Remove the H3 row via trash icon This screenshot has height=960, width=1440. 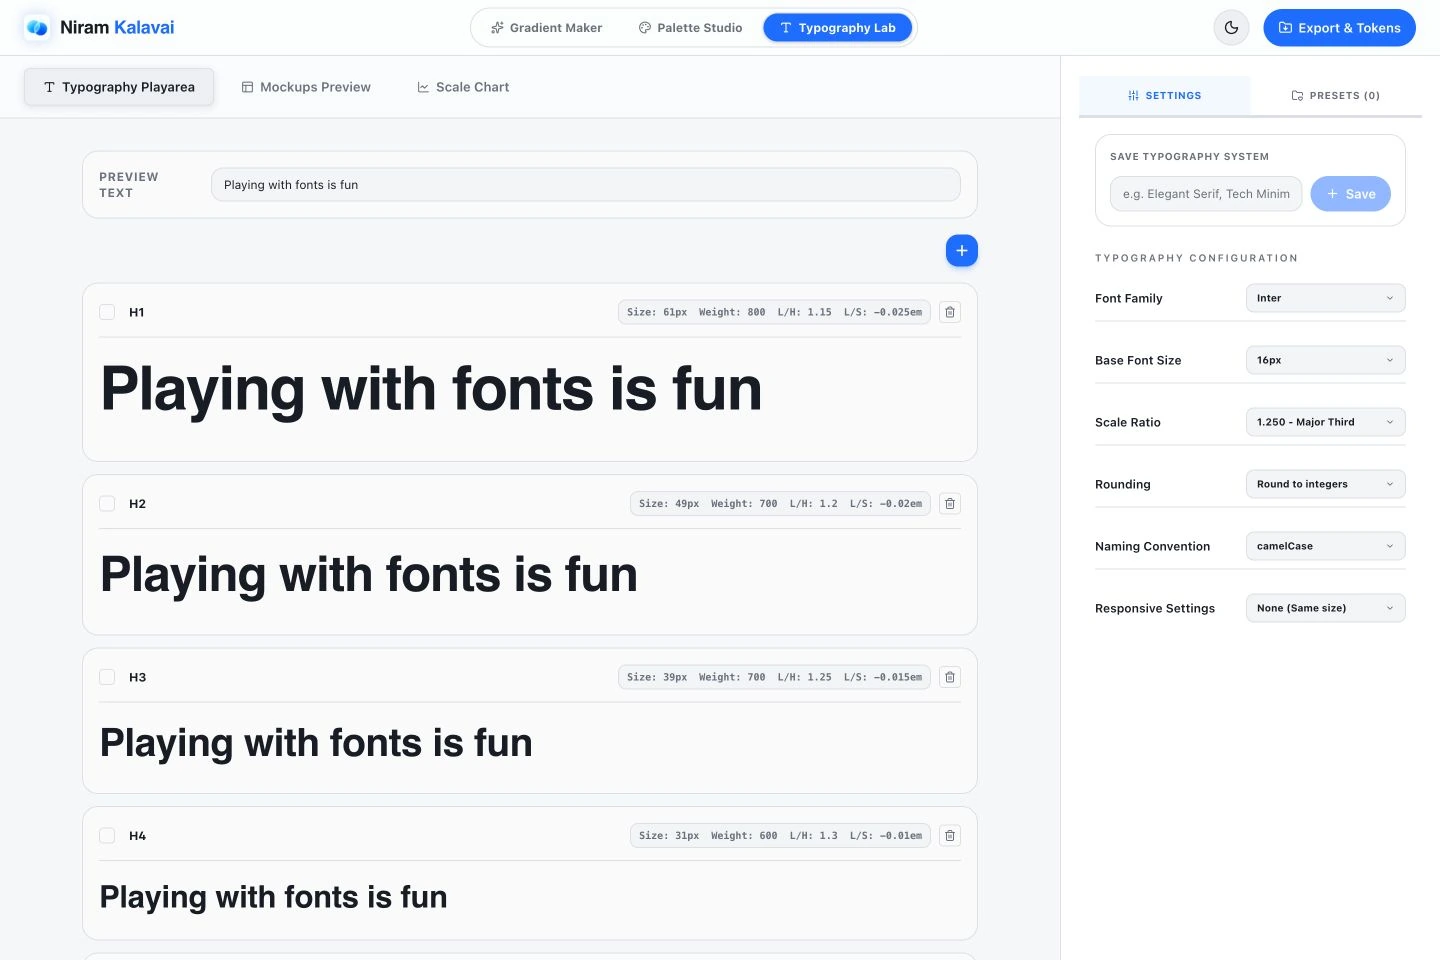[x=950, y=677]
